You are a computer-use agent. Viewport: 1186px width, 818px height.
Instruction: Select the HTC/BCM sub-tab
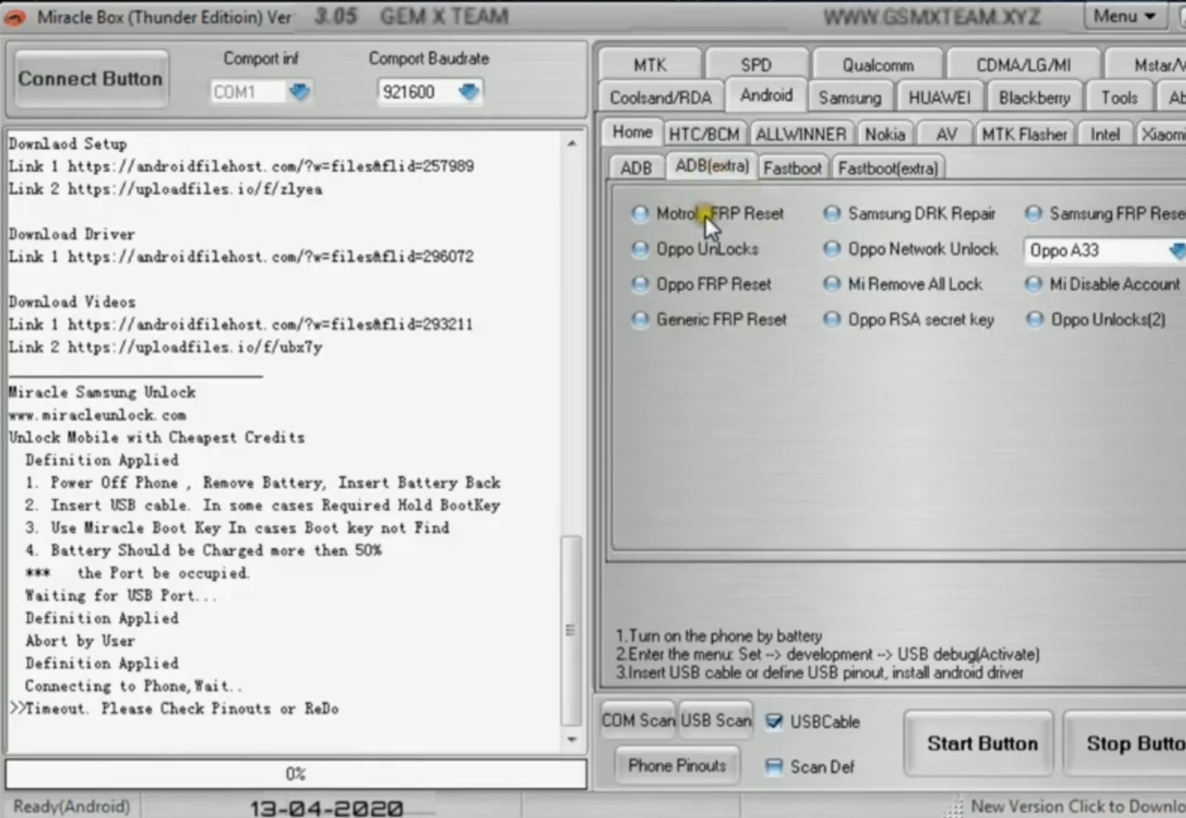coord(703,135)
